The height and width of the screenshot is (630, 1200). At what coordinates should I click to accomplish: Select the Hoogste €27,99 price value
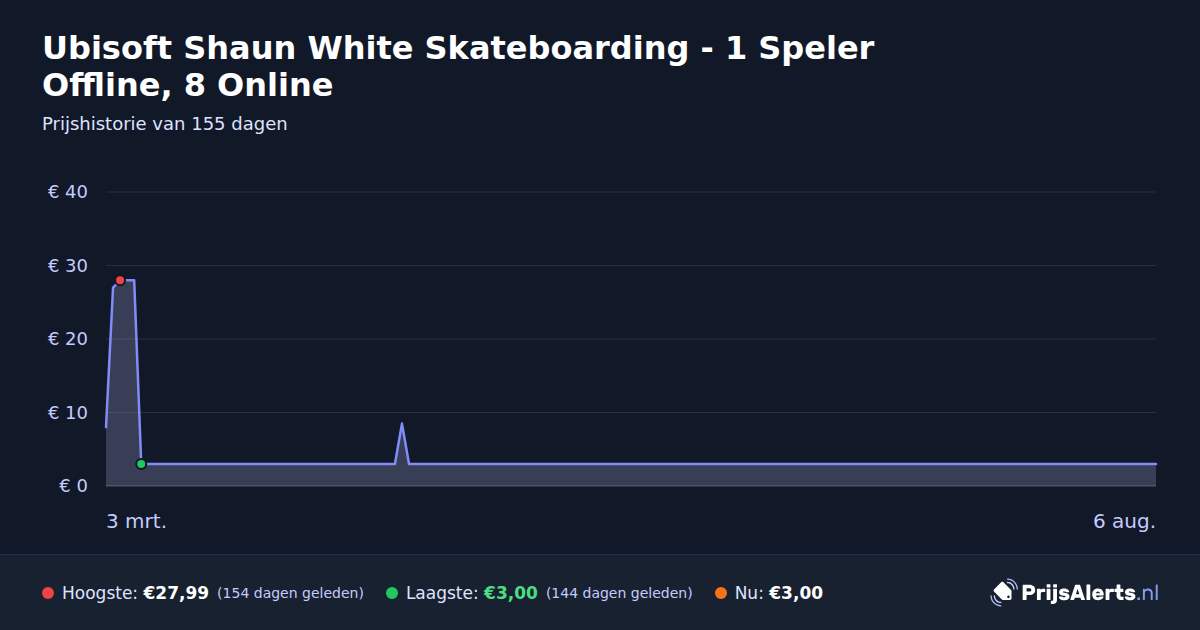176,593
